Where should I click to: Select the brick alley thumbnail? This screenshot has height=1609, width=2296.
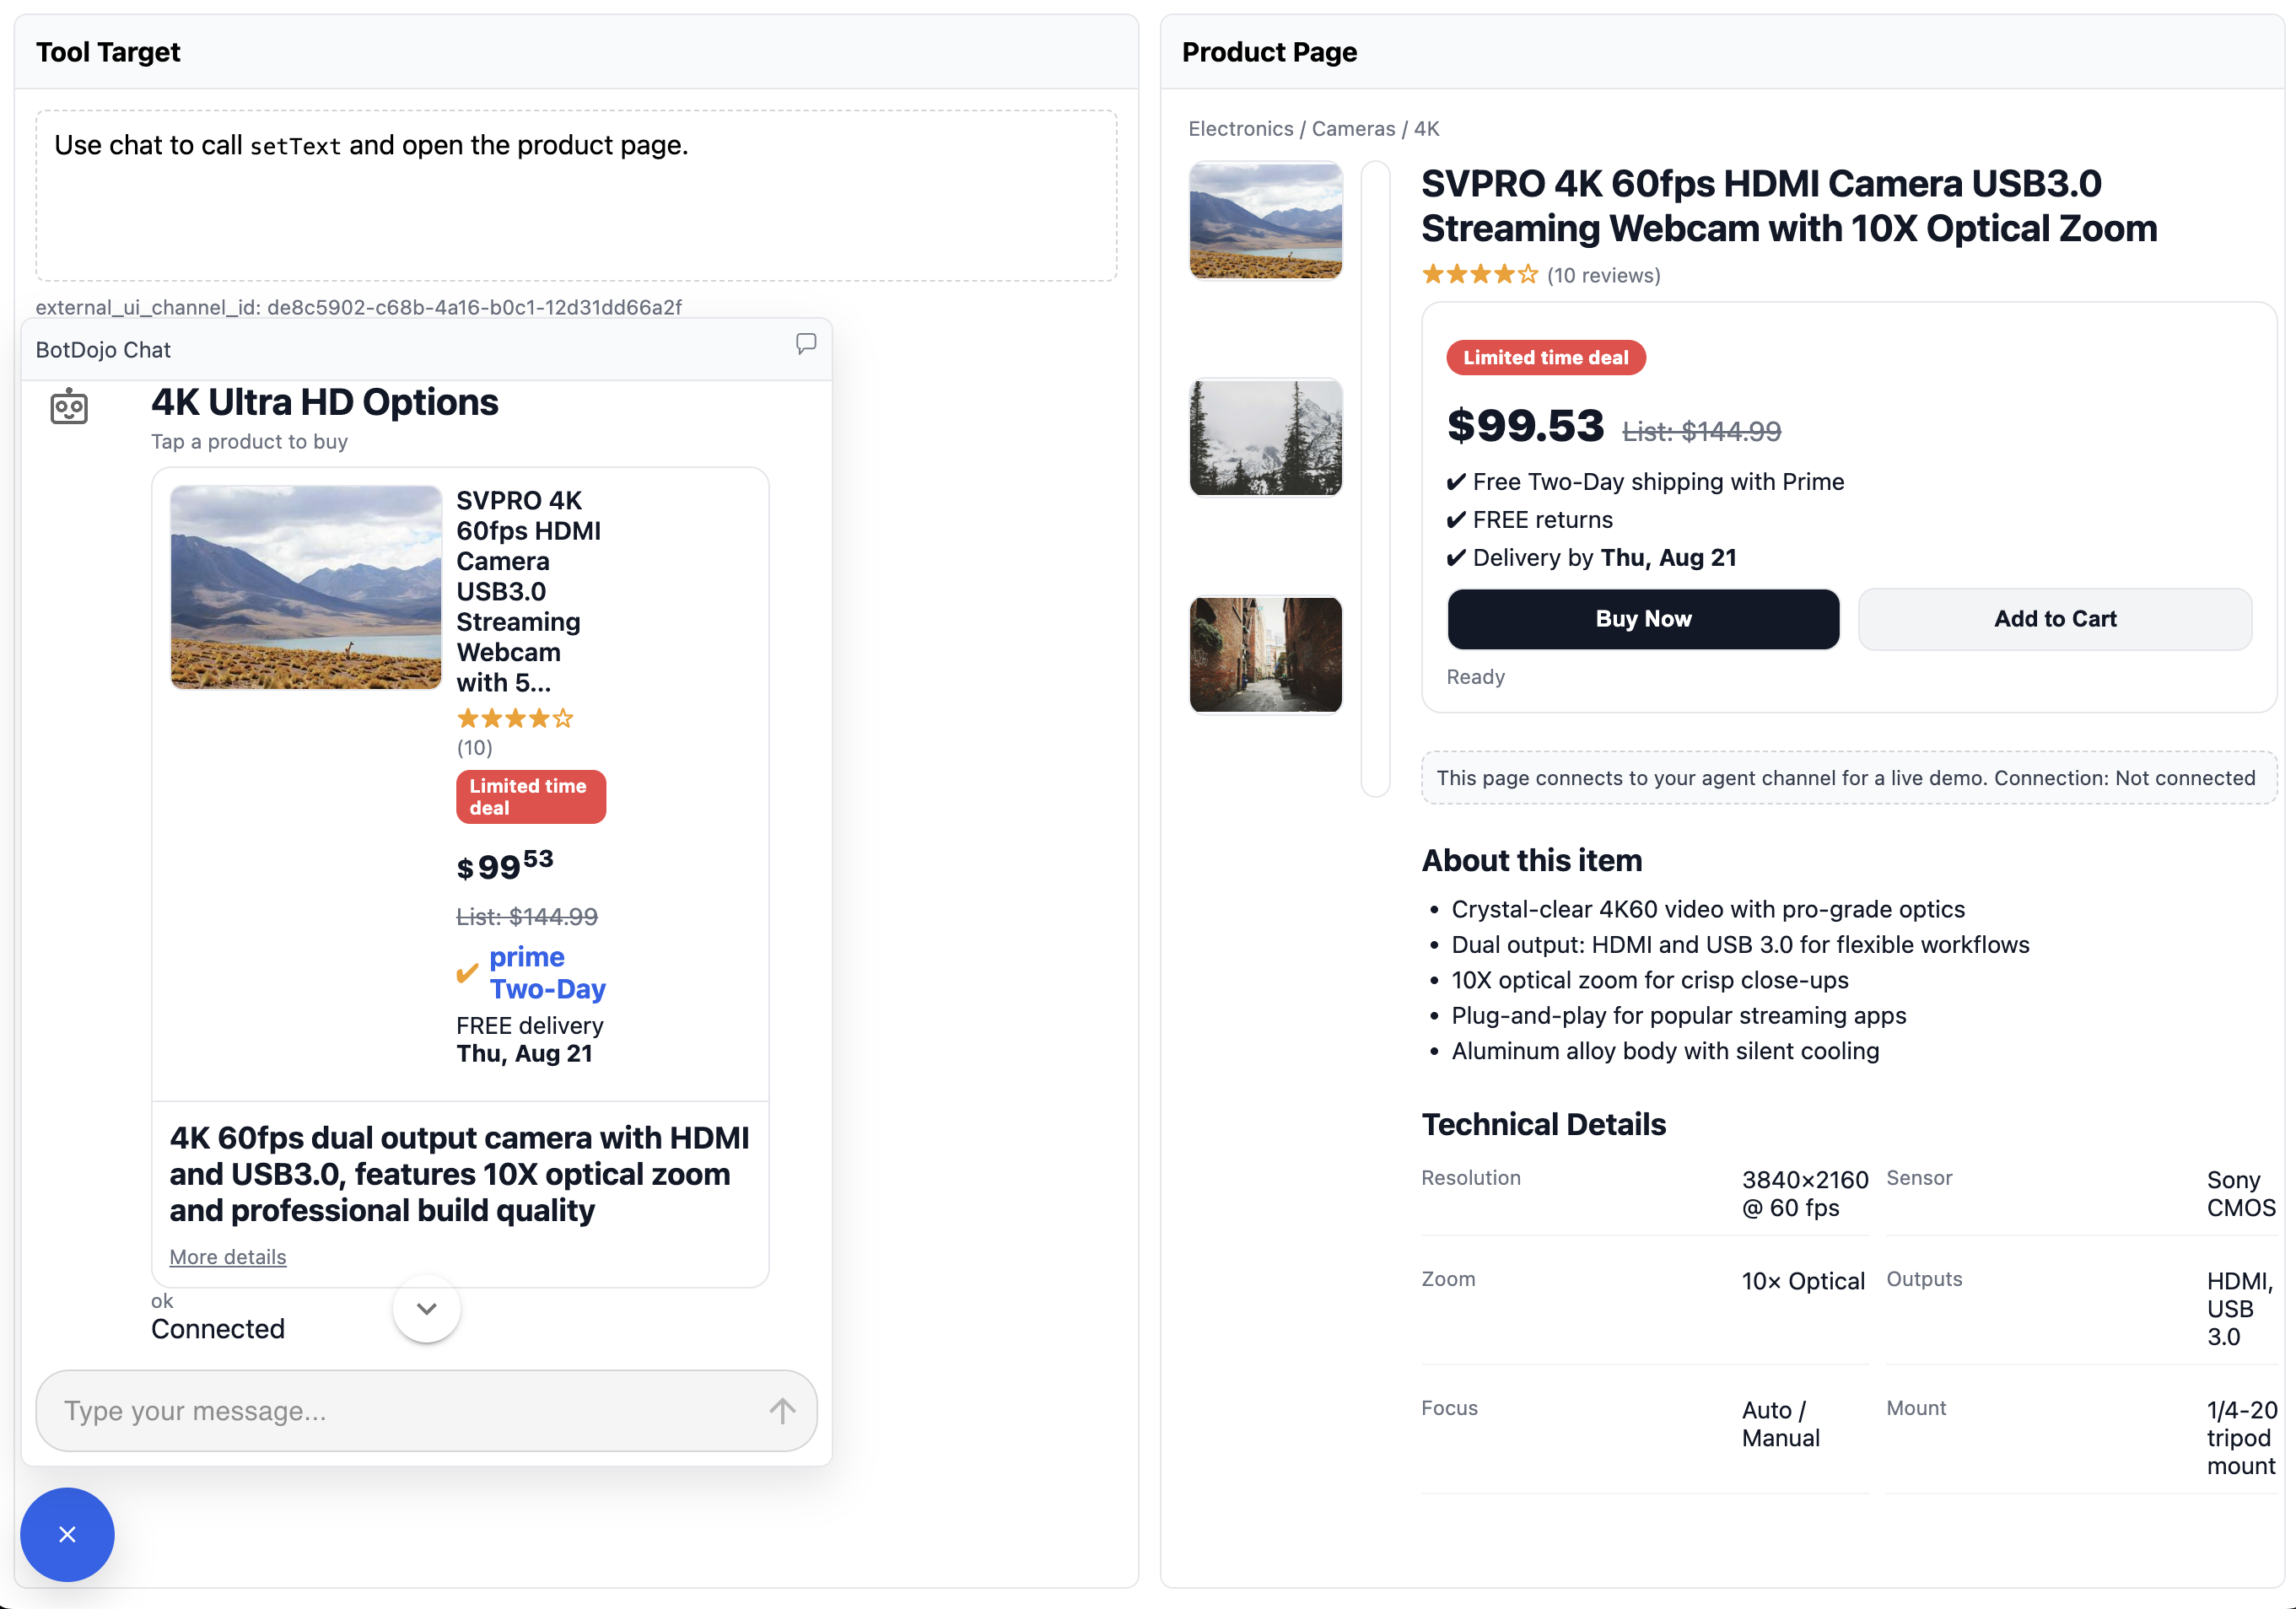pos(1265,655)
